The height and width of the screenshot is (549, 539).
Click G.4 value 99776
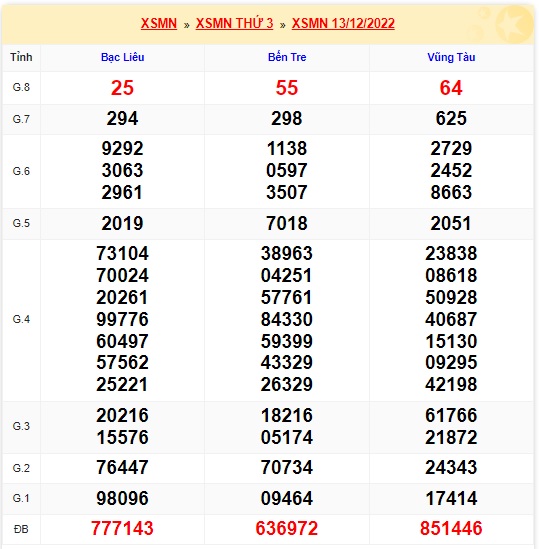tap(123, 319)
